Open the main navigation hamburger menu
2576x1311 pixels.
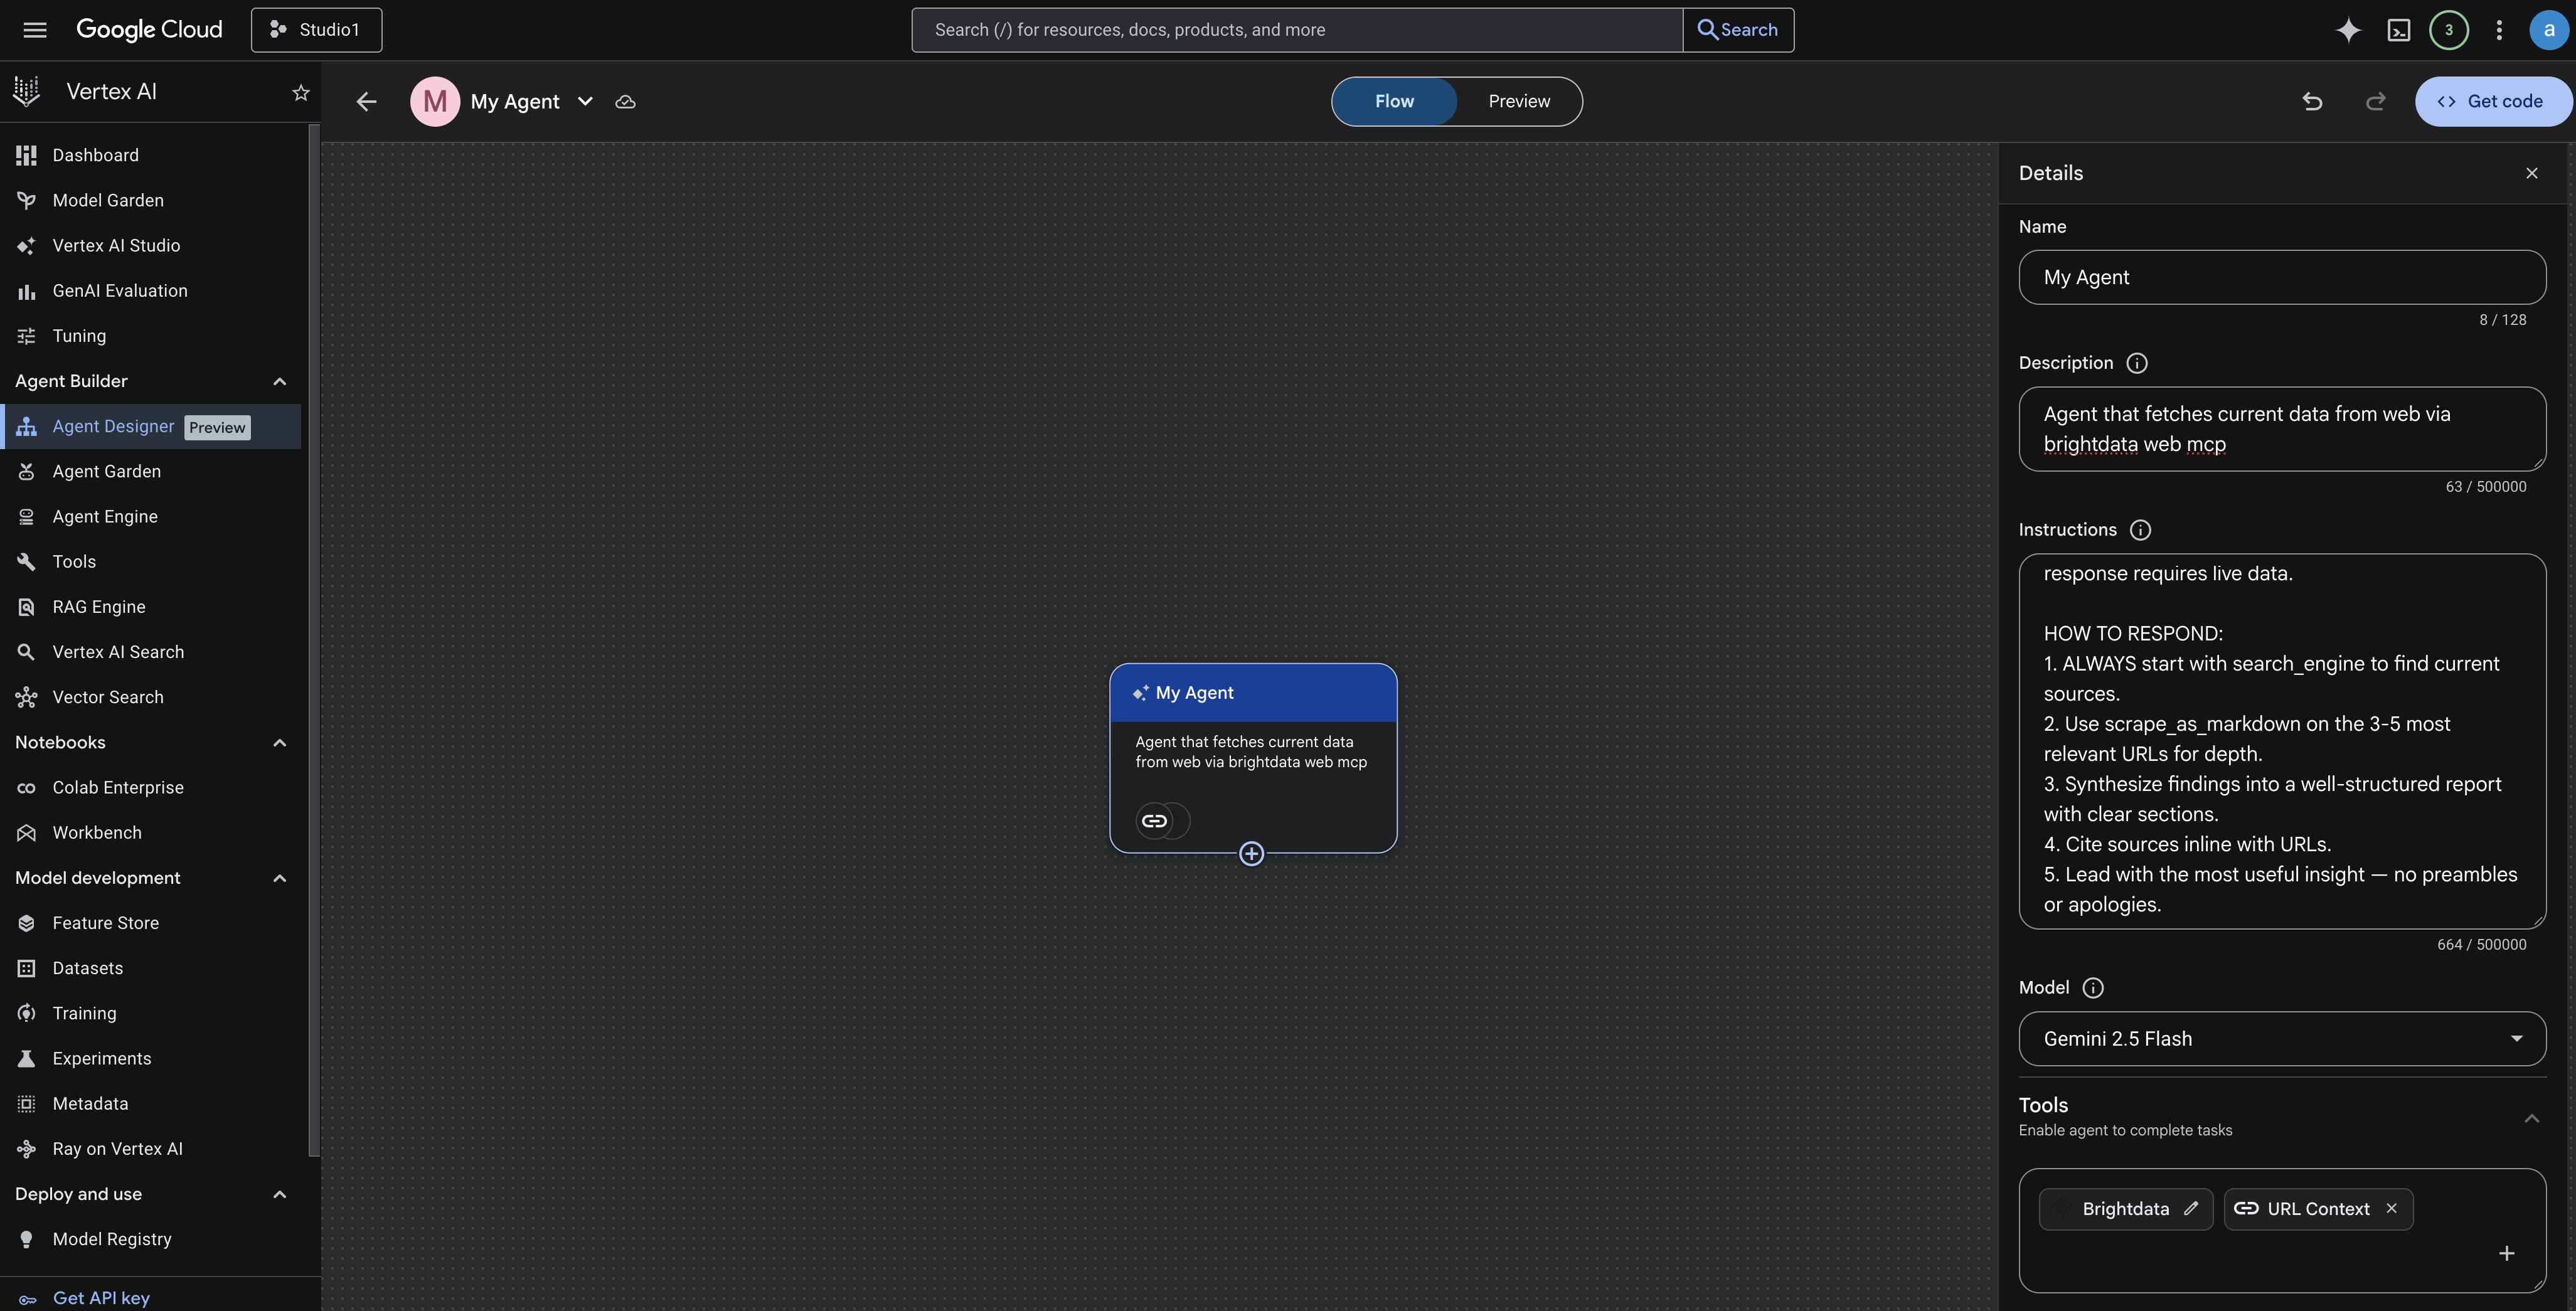[x=34, y=30]
